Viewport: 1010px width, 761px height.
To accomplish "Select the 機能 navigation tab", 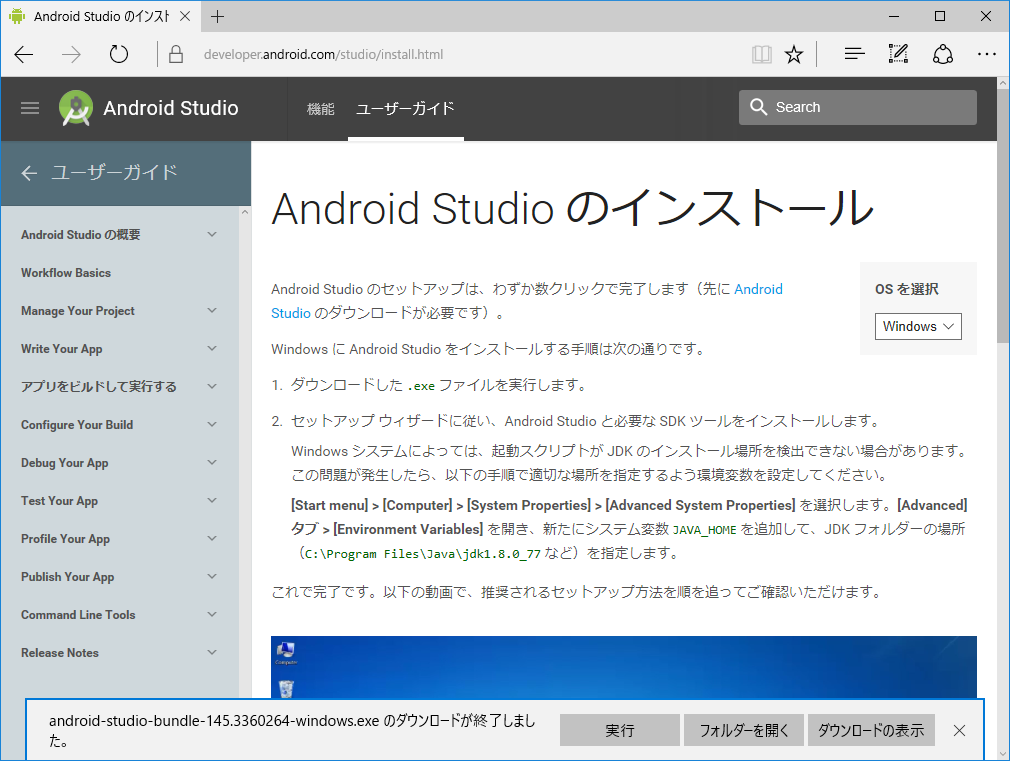I will point(321,109).
